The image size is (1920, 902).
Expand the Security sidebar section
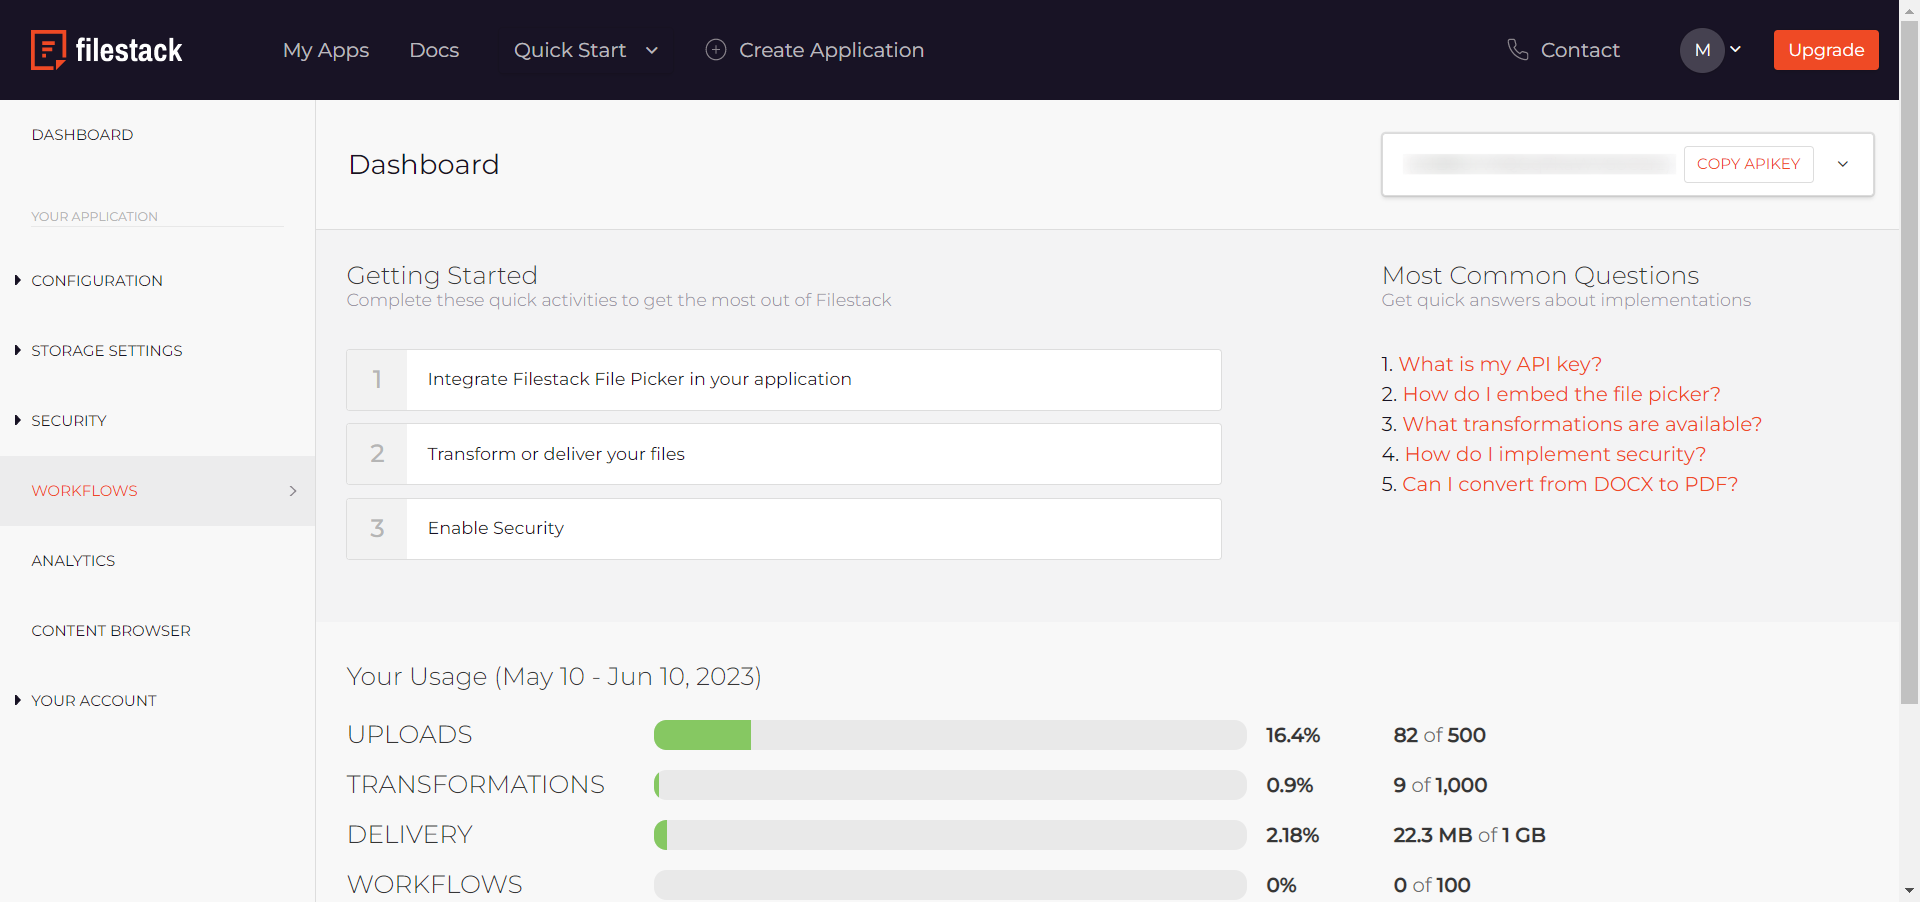tap(18, 421)
